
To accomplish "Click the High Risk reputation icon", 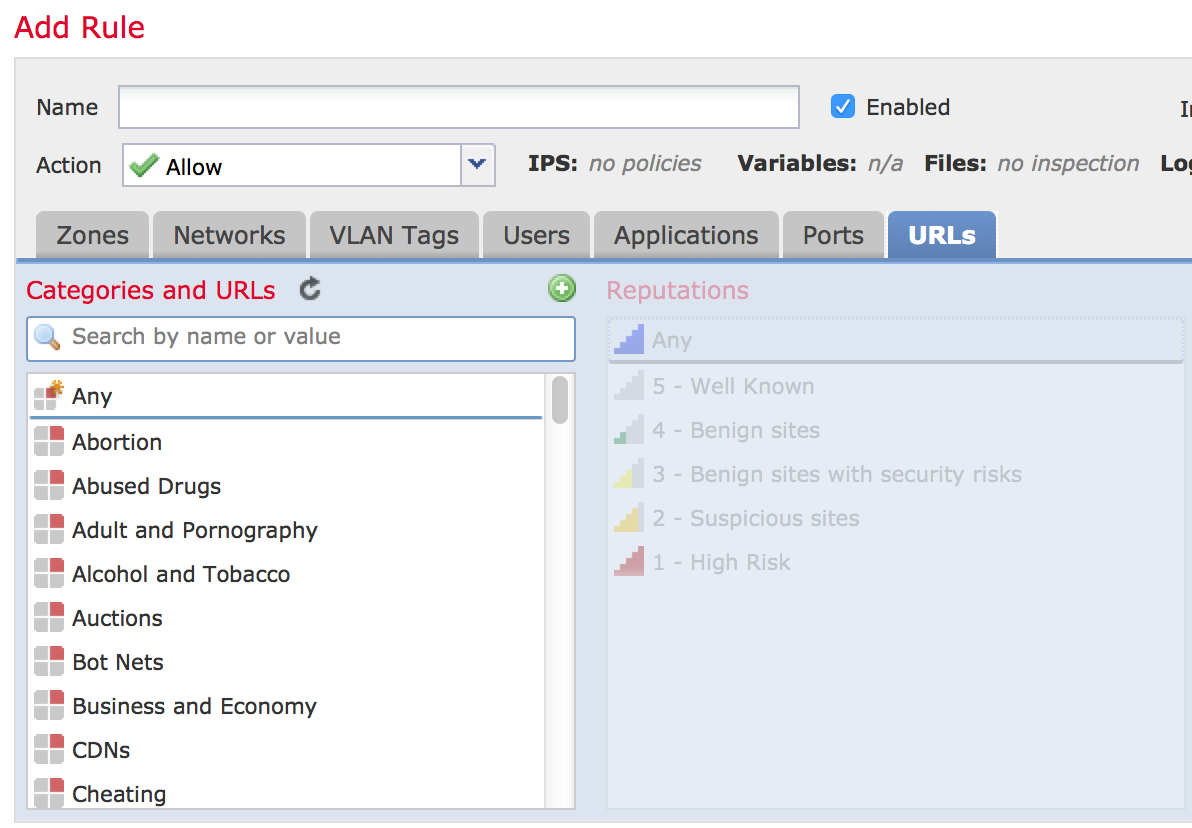I will point(629,562).
